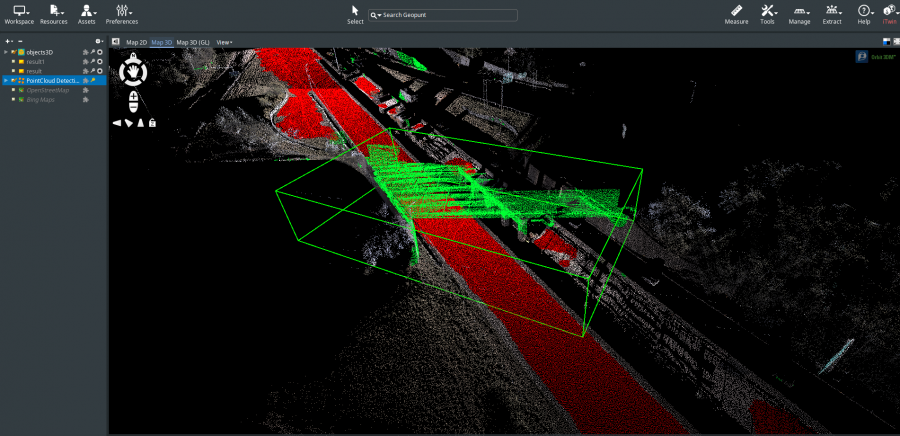Zoom in with the map plus button

[134, 95]
